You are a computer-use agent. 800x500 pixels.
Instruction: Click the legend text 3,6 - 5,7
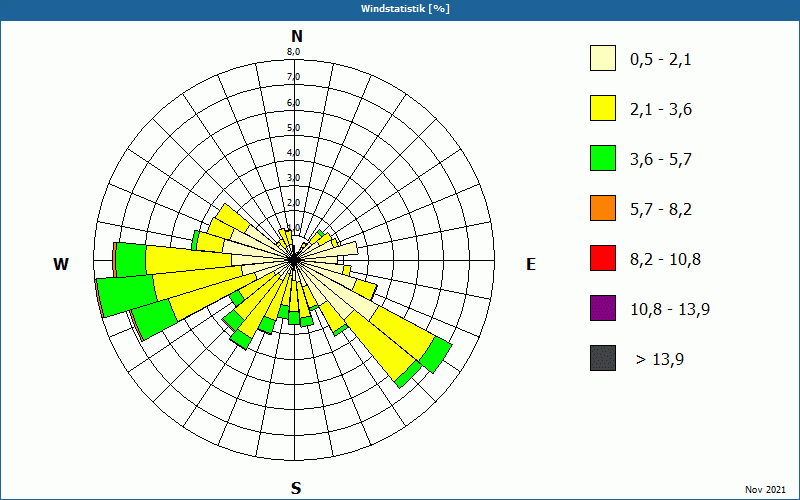(661, 160)
